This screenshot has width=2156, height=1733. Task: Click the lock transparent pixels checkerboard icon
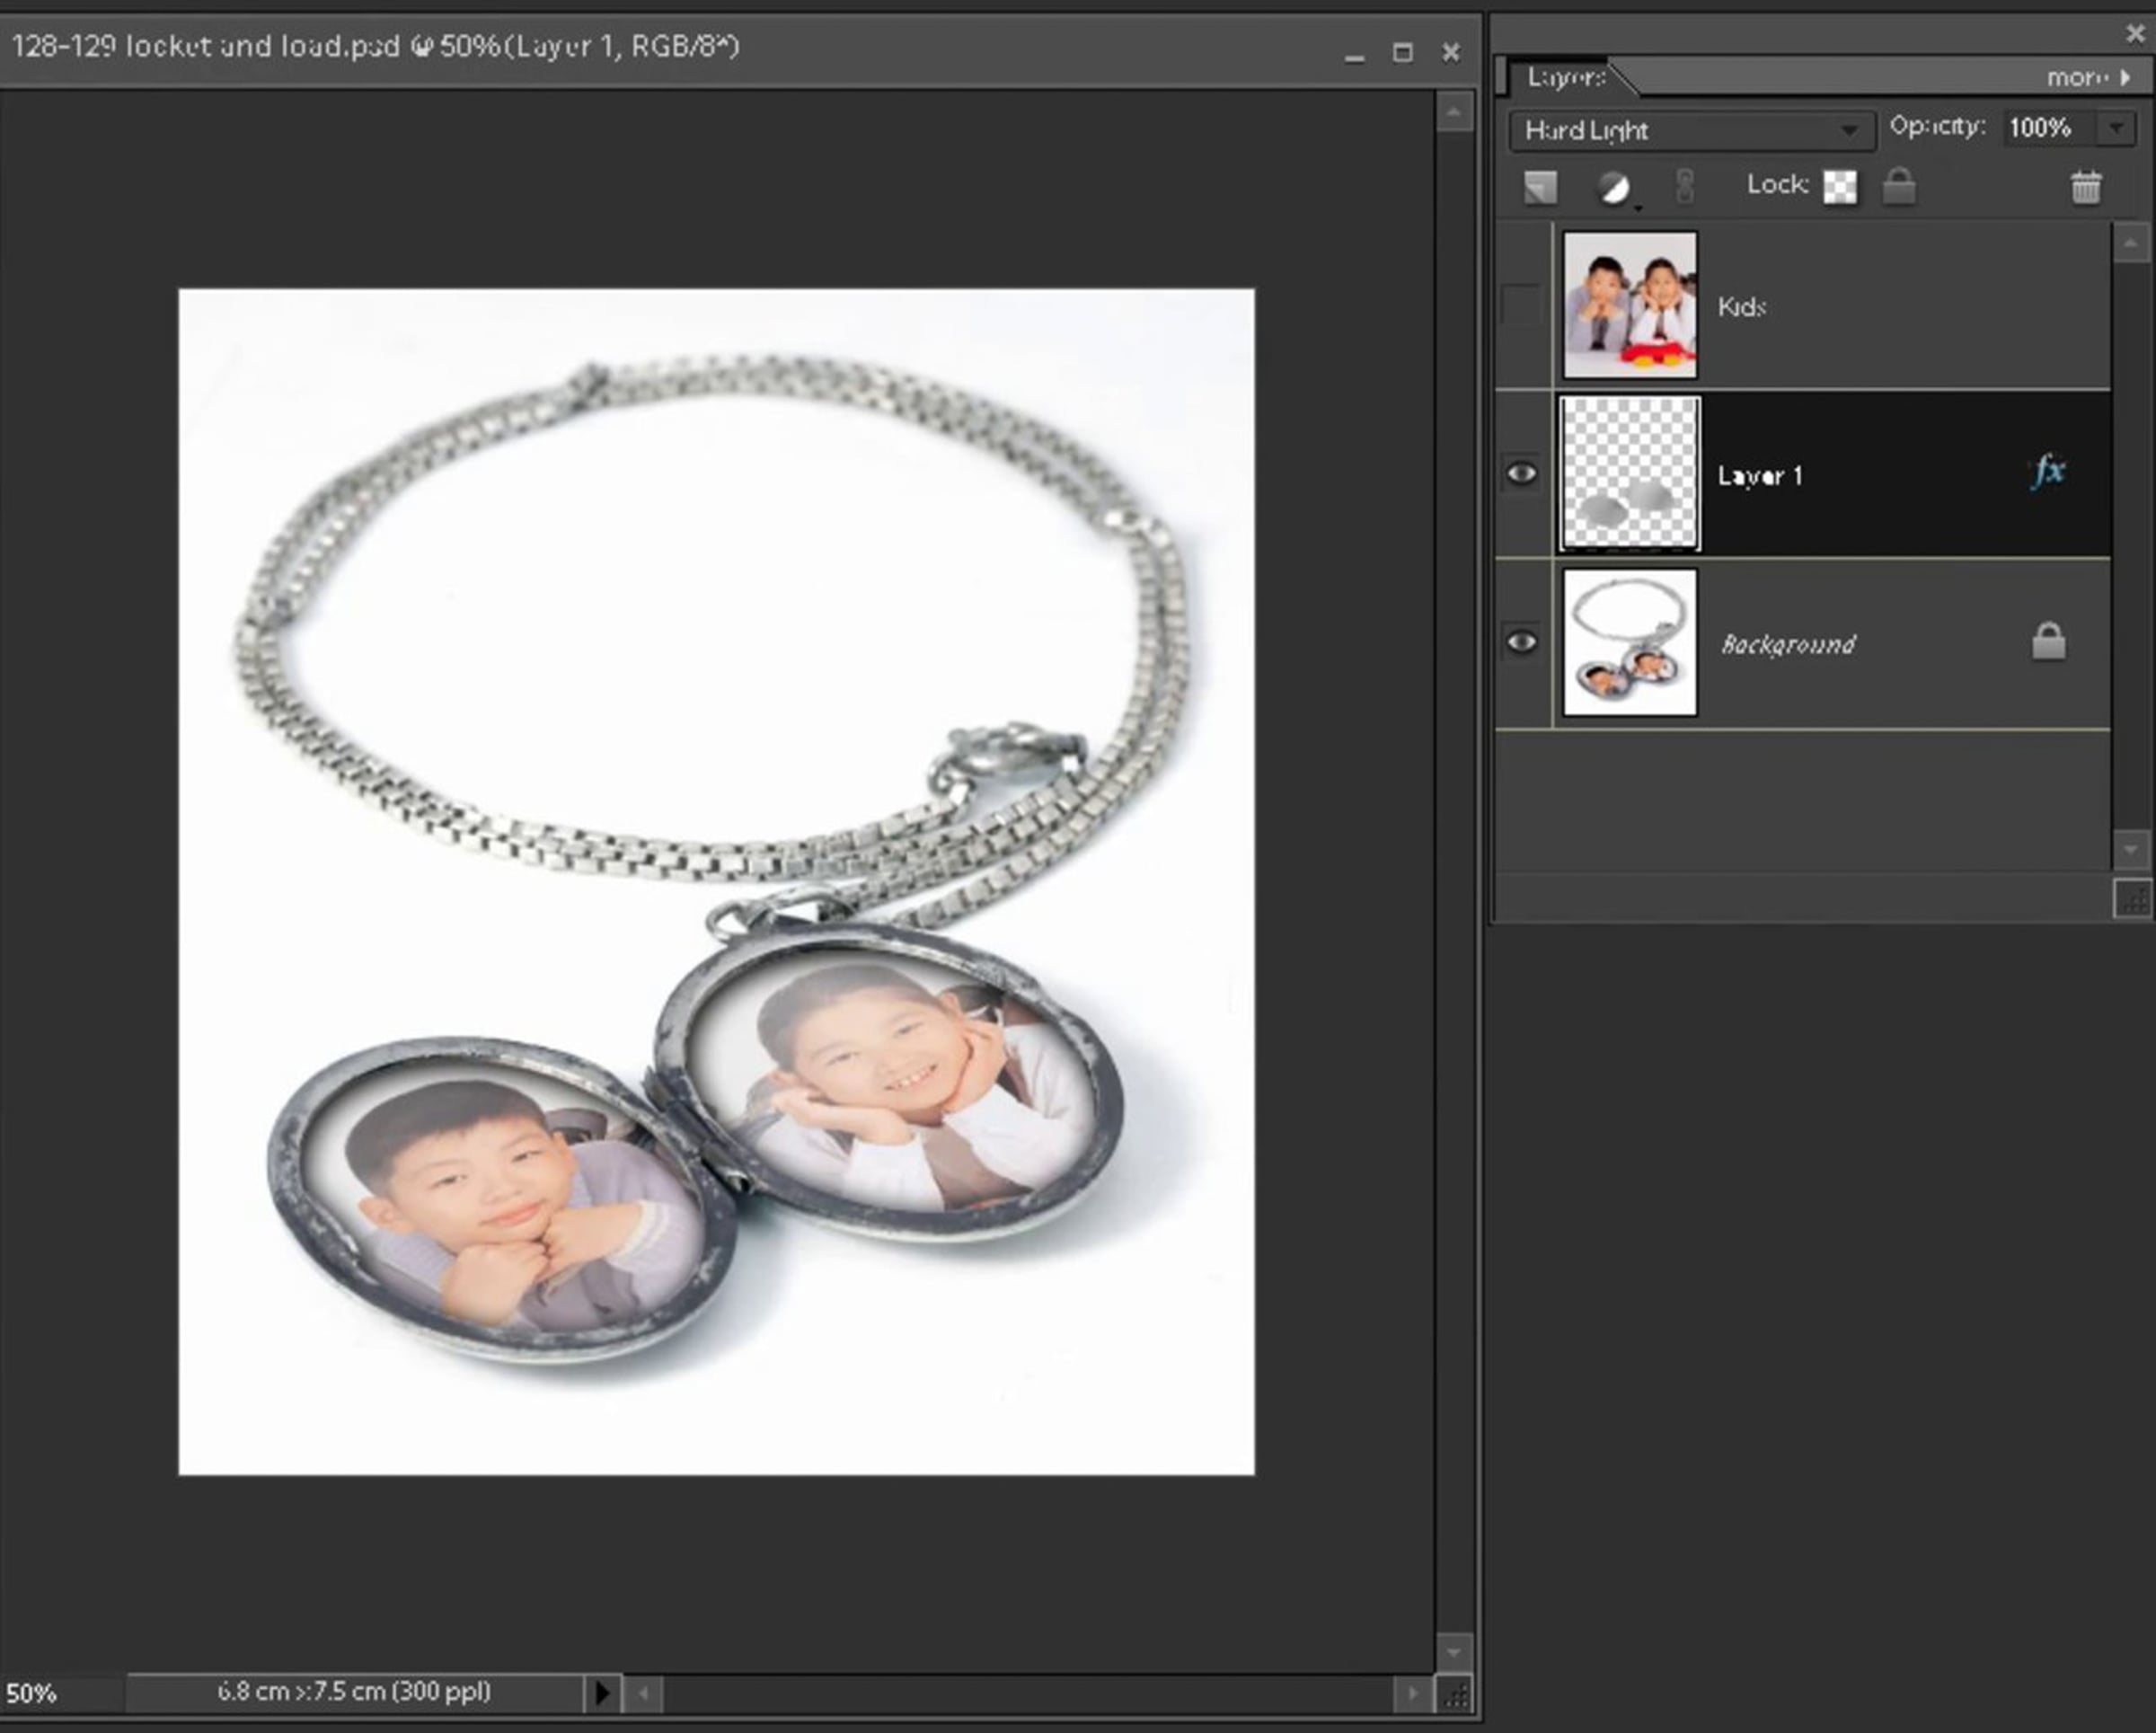click(x=1840, y=187)
